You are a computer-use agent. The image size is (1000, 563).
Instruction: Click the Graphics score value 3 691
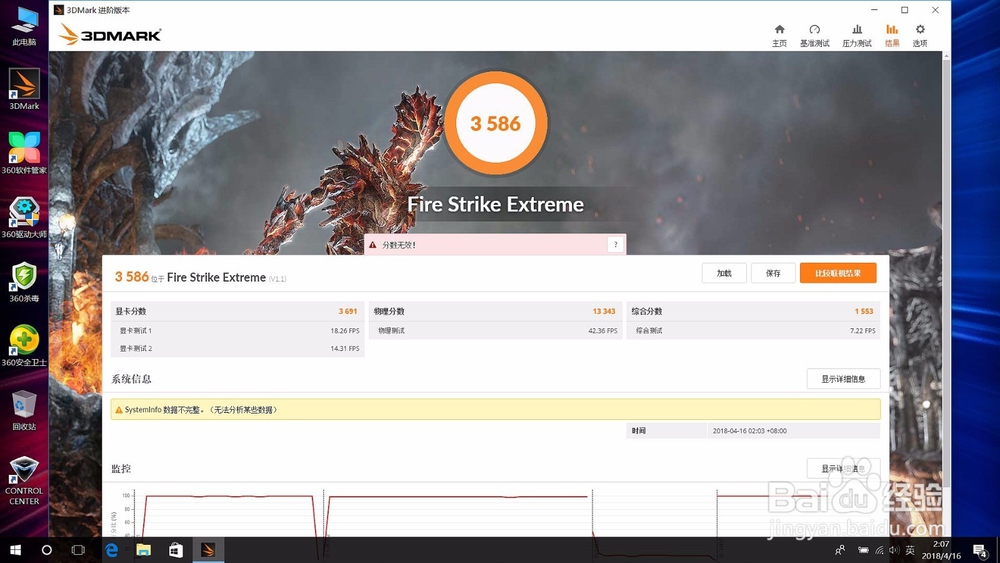point(348,311)
